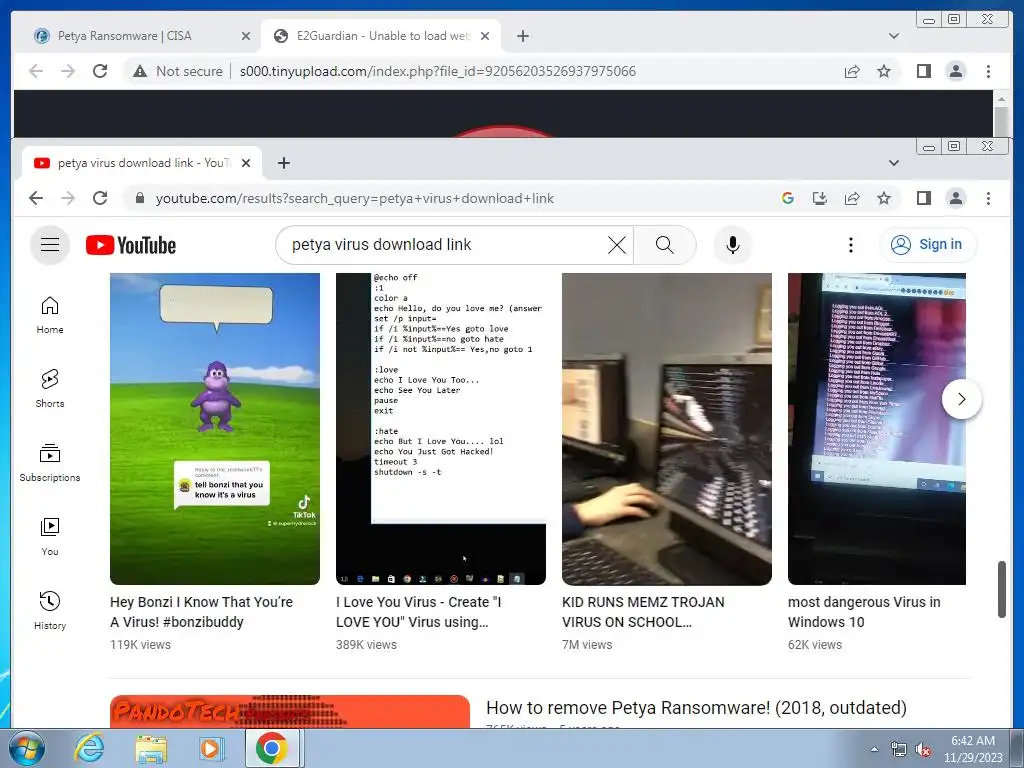The height and width of the screenshot is (768, 1024).
Task: Clear the YouTube search query with X
Action: coord(616,245)
